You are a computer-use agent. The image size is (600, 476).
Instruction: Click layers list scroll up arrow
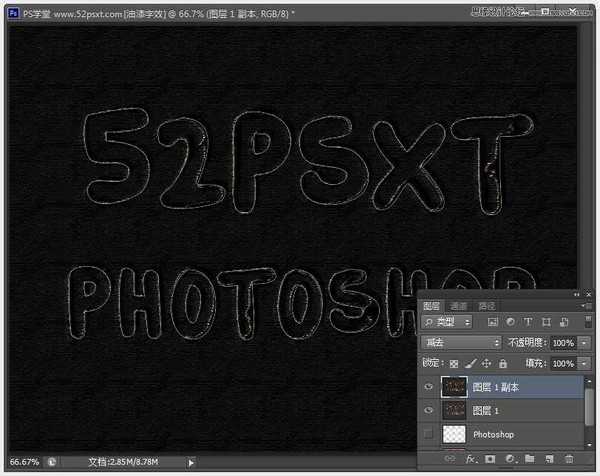pos(589,381)
